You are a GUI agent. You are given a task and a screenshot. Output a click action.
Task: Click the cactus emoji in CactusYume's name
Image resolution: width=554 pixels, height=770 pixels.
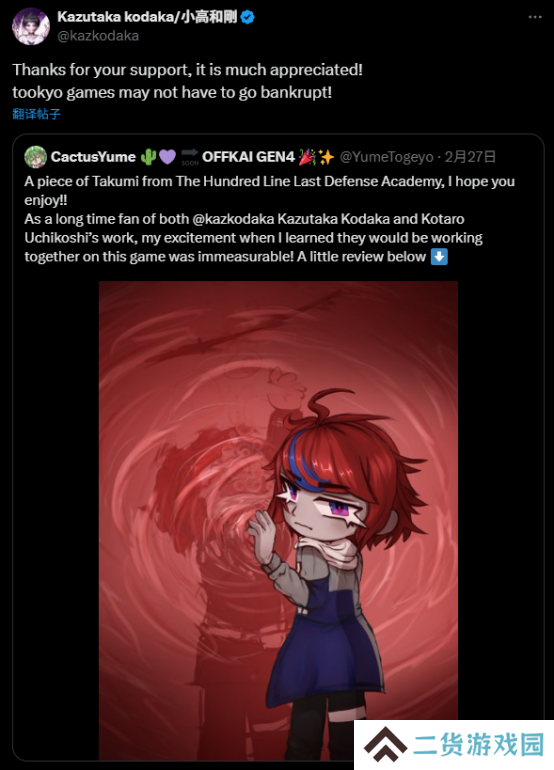148,157
